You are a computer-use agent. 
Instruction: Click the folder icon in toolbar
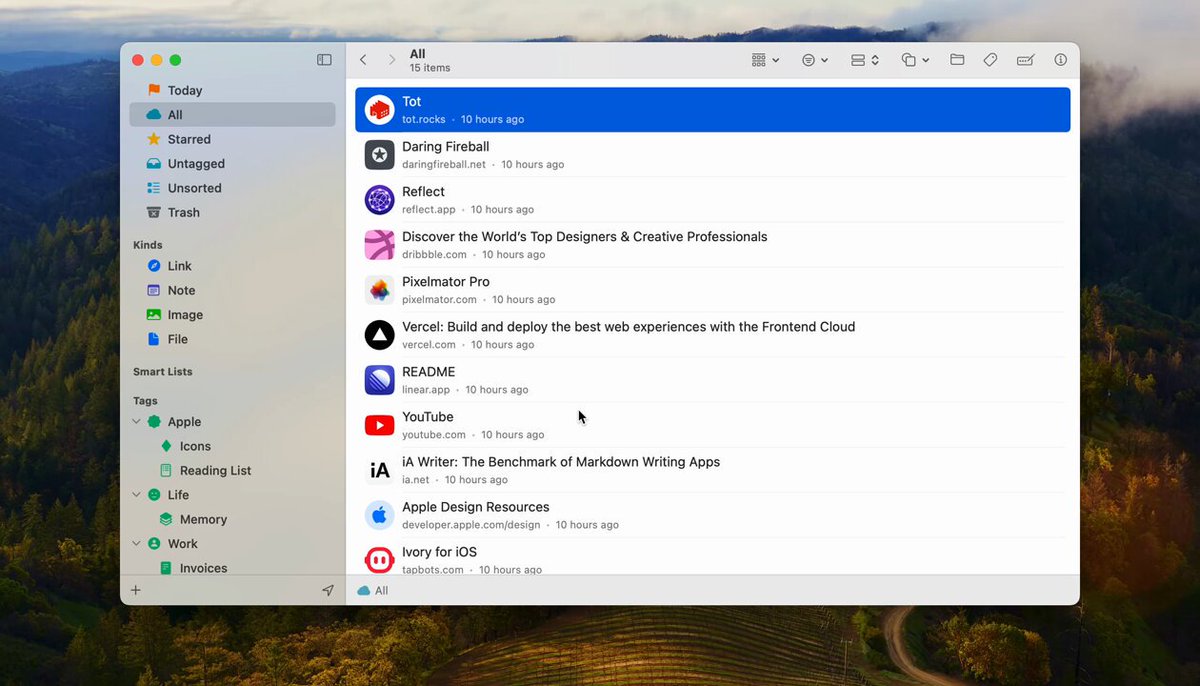(957, 60)
